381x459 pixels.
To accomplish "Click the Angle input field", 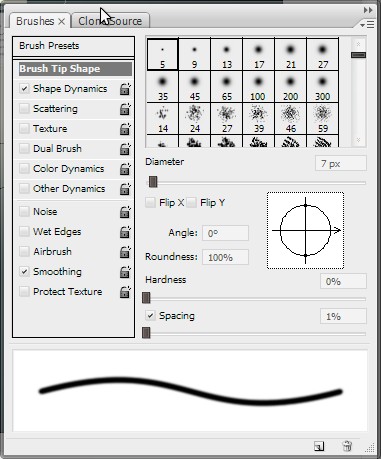I will 225,233.
